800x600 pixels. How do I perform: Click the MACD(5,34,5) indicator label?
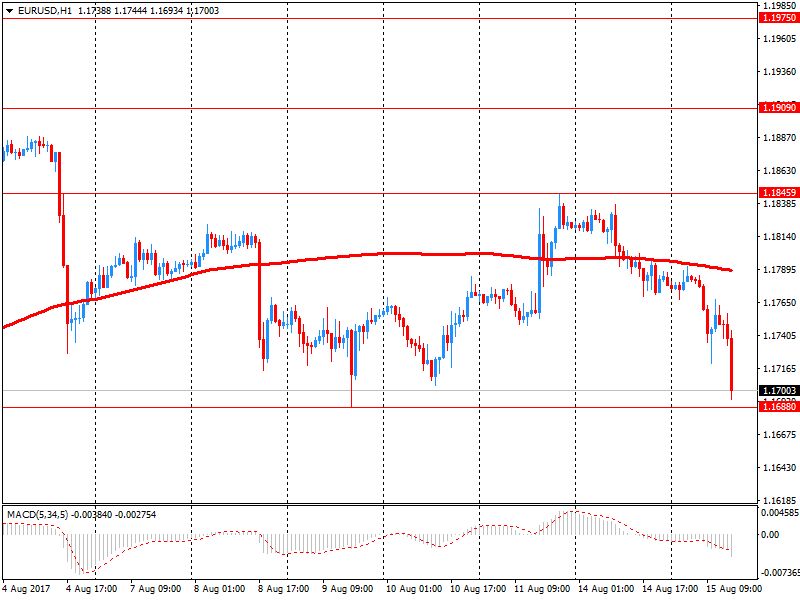(37, 515)
